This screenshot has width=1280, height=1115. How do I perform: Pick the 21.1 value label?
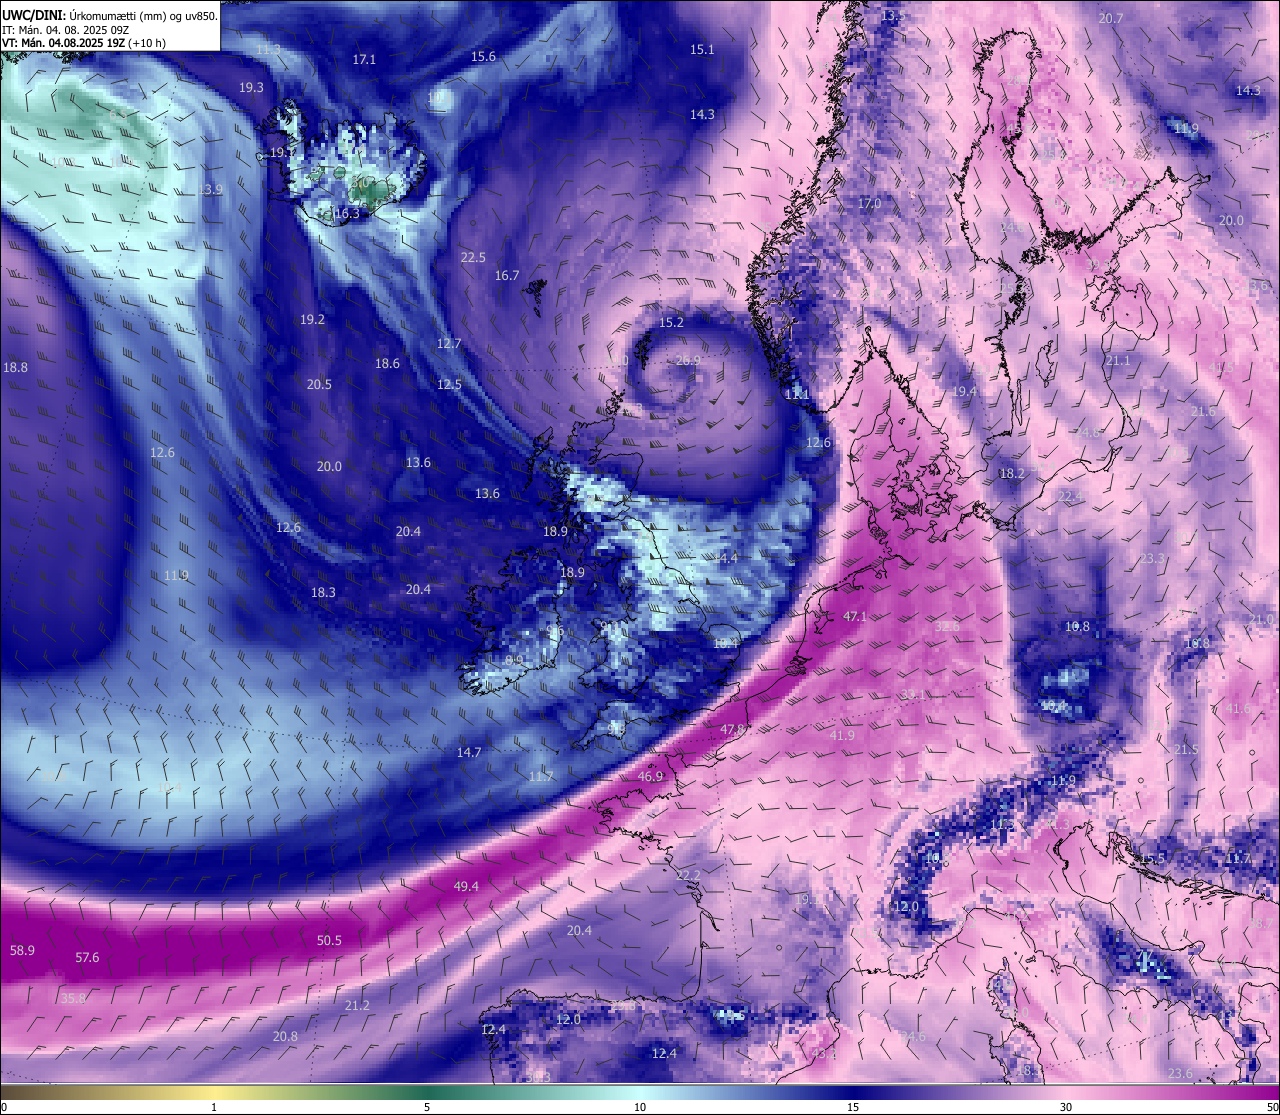click(x=1118, y=360)
